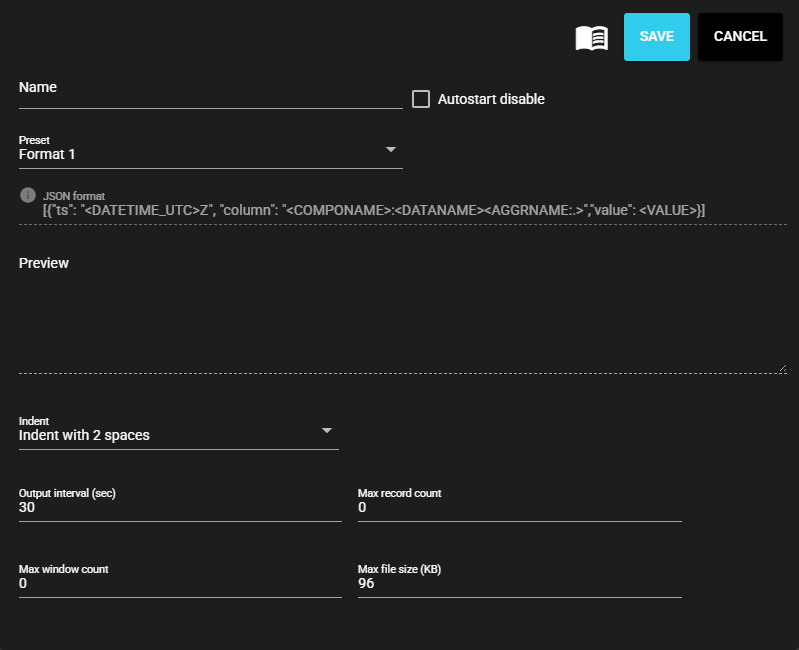Focus the Name input field
The width and height of the screenshot is (799, 650).
pos(210,94)
